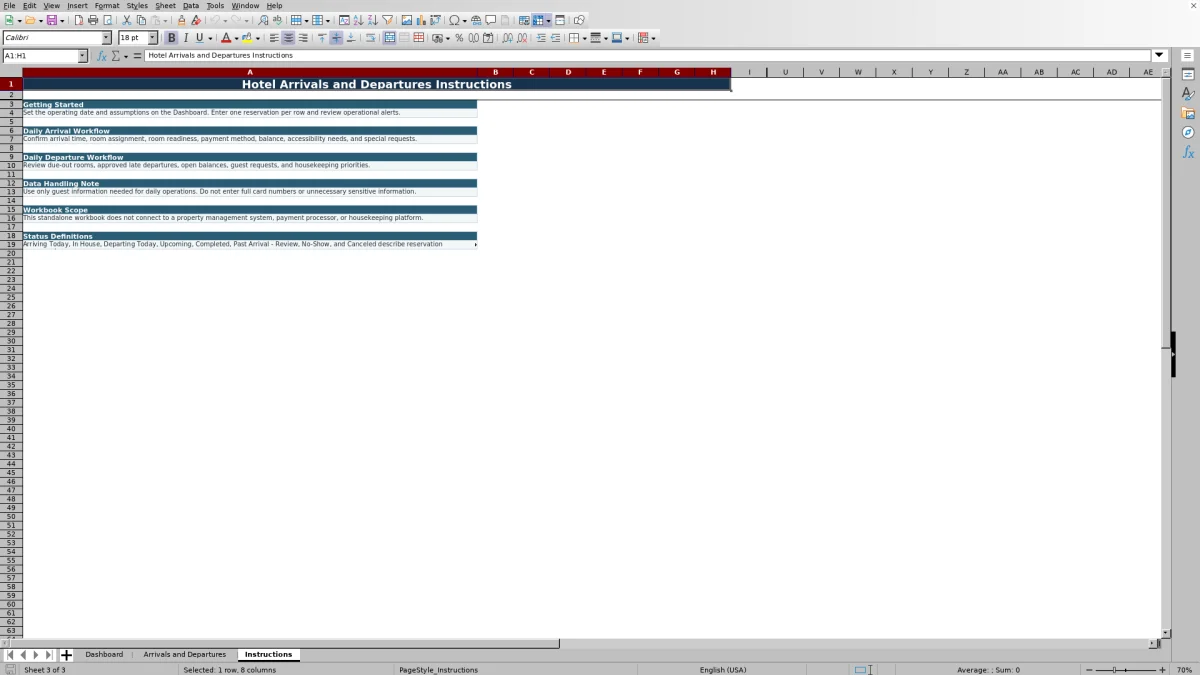The image size is (1200, 675).
Task: Open Function Wizard fx icon
Action: click(101, 56)
